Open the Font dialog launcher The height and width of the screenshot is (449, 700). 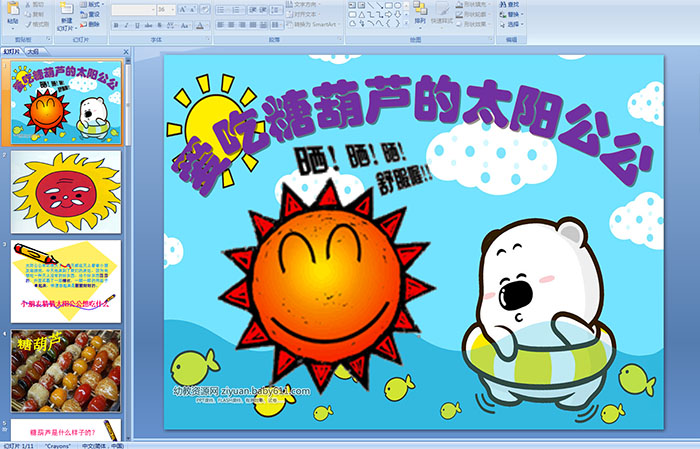tap(208, 40)
